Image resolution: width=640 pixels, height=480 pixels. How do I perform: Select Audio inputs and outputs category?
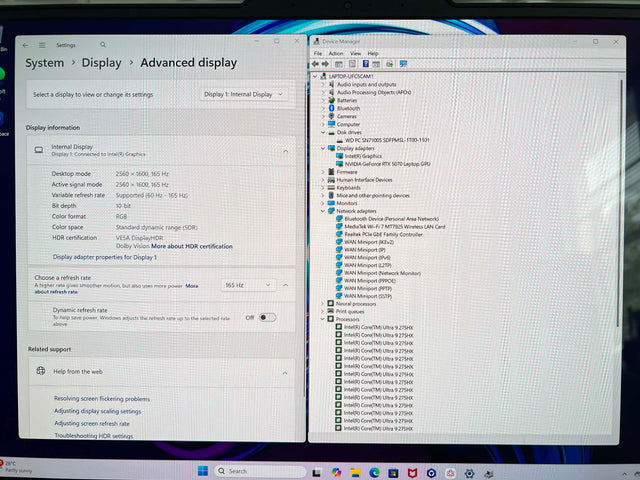(367, 84)
